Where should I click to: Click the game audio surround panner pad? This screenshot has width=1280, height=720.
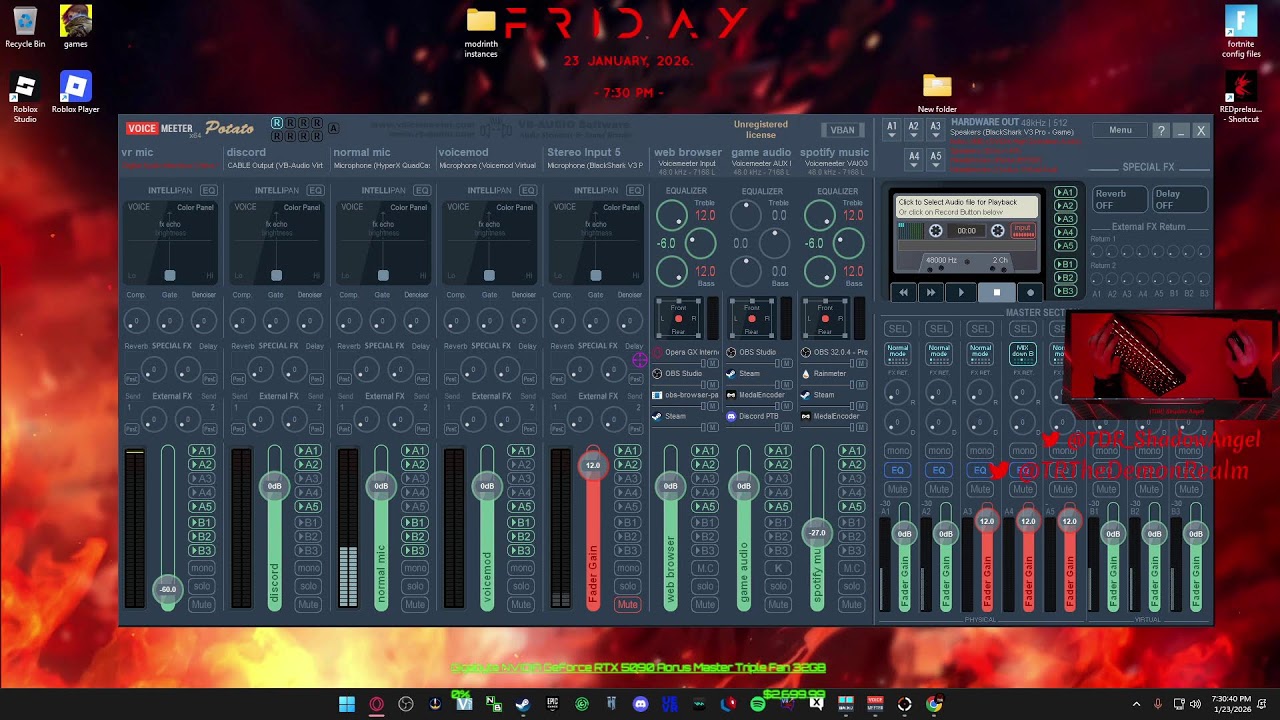pyautogui.click(x=752, y=319)
